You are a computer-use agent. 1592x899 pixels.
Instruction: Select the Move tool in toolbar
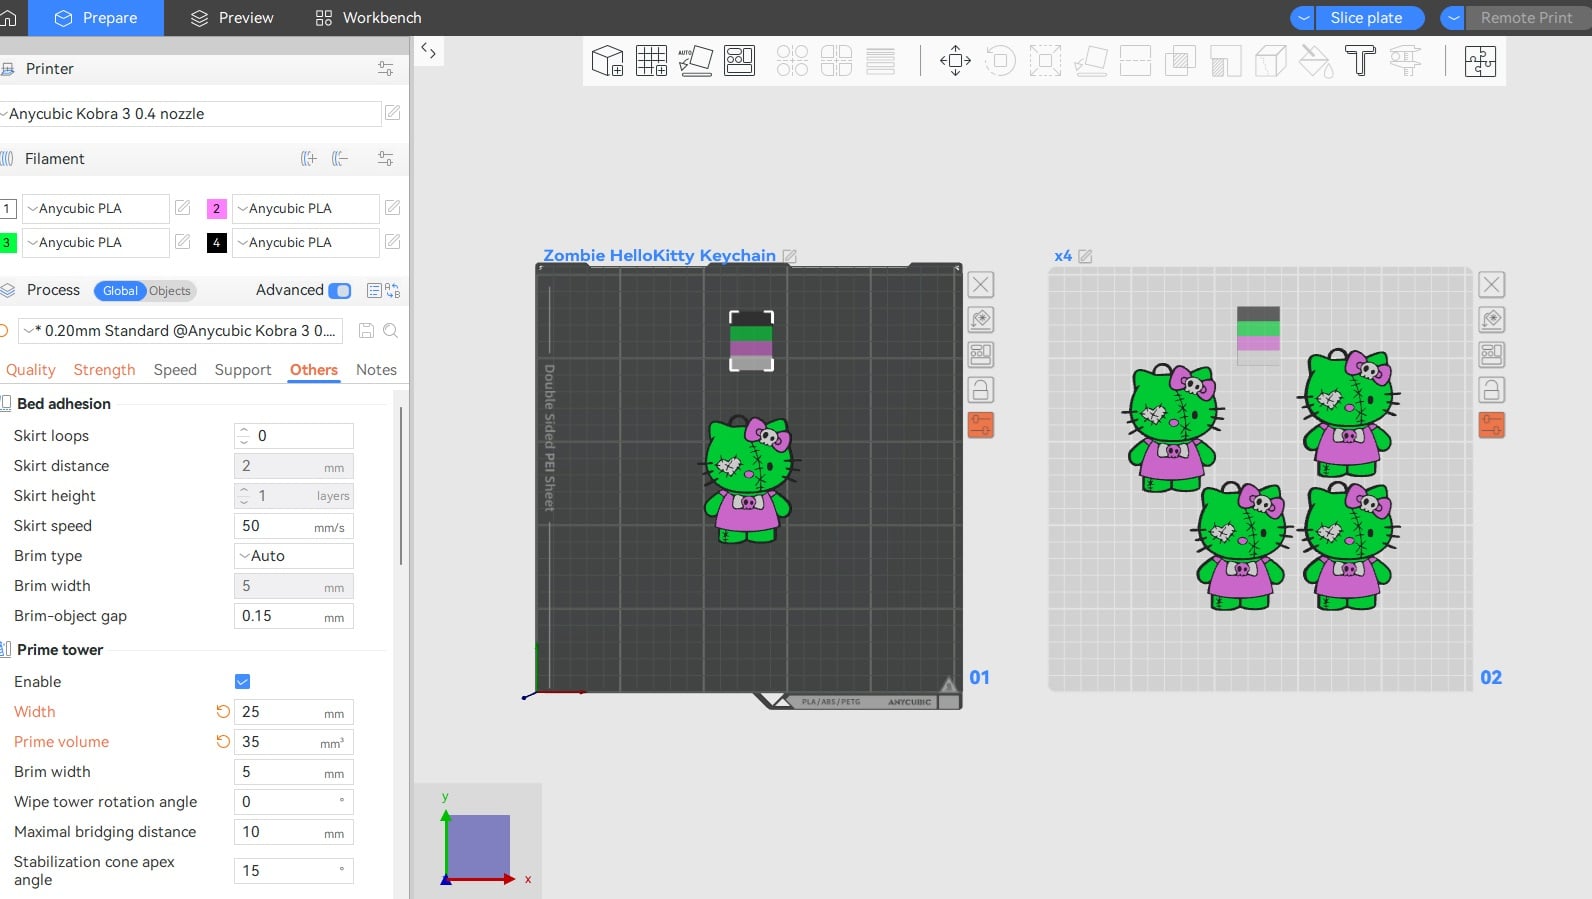(x=955, y=61)
